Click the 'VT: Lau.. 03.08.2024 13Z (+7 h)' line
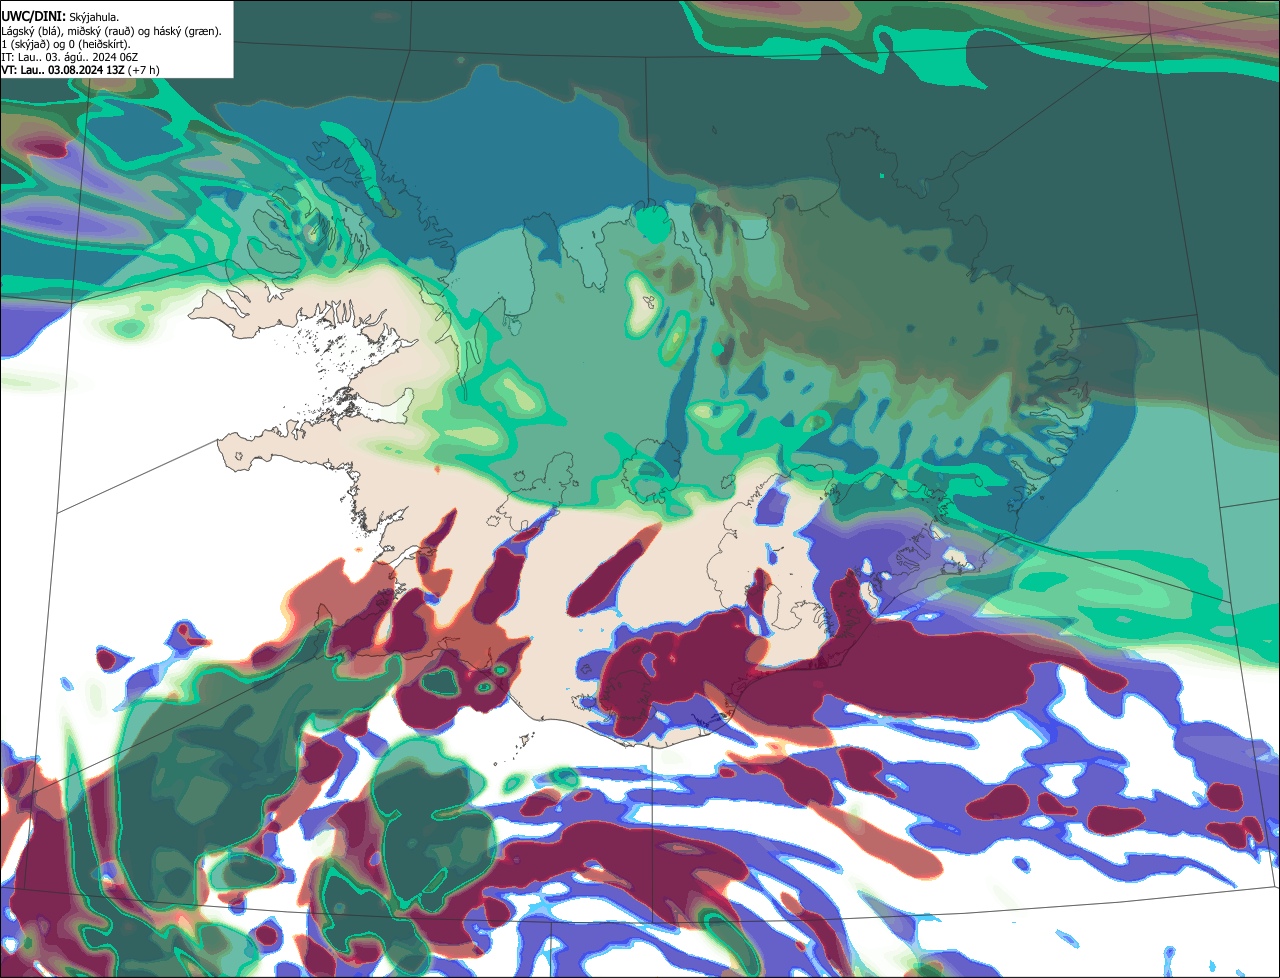 [80, 70]
